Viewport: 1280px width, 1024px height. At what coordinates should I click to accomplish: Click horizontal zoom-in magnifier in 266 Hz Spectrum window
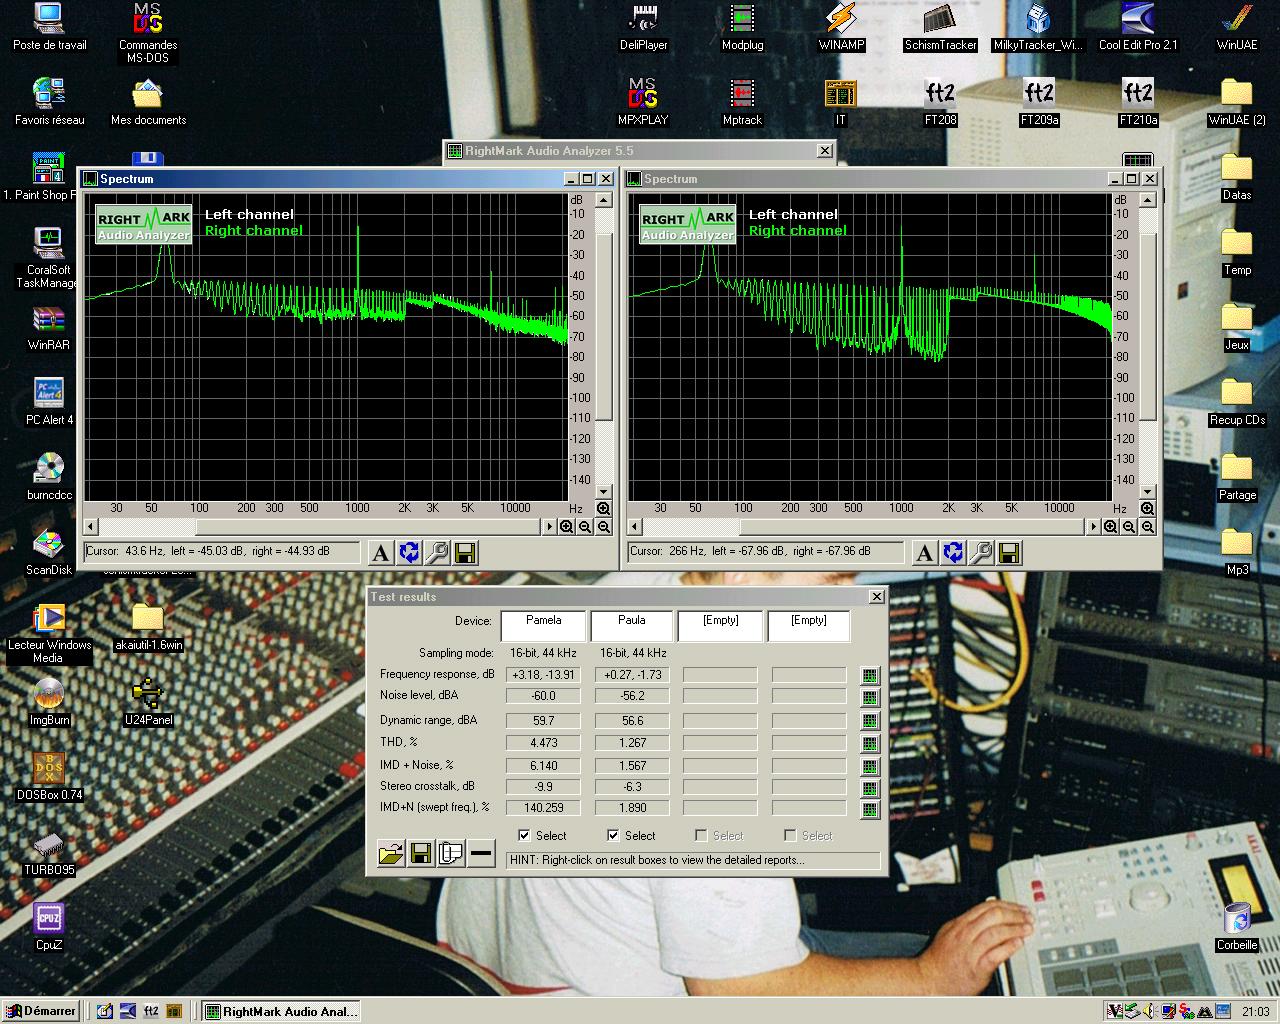(1111, 527)
